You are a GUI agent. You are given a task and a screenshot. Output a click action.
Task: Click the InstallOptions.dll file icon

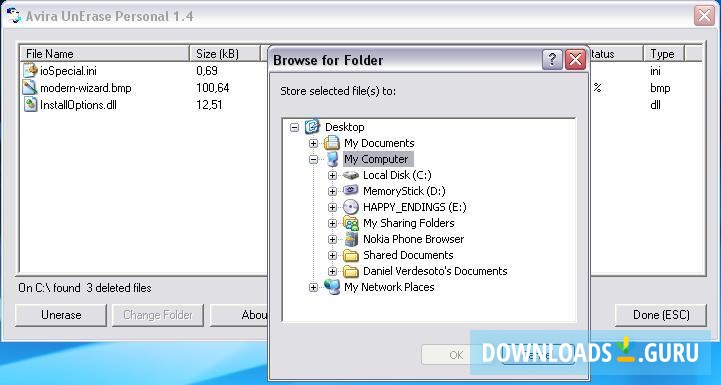point(30,104)
